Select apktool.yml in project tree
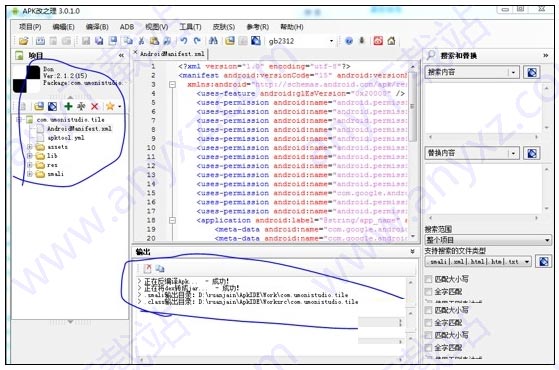The height and width of the screenshot is (370, 559). coord(66,138)
